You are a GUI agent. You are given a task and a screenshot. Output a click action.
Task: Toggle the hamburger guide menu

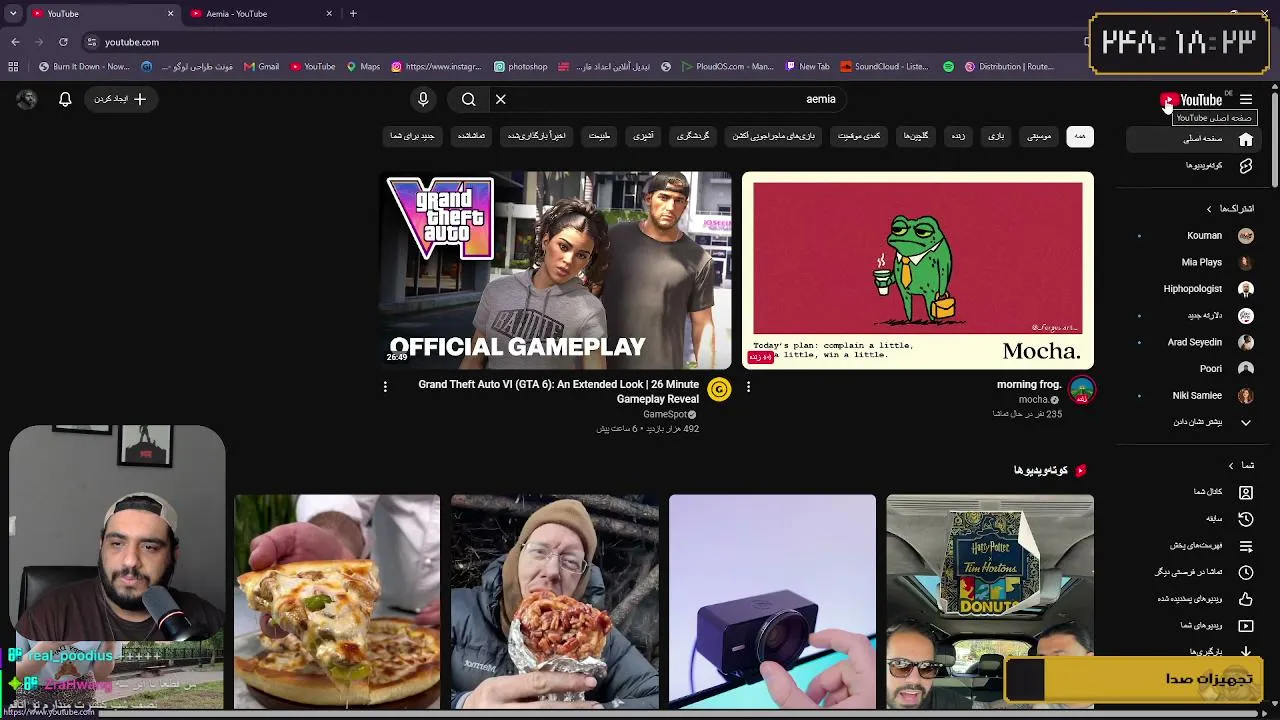pos(1246,100)
